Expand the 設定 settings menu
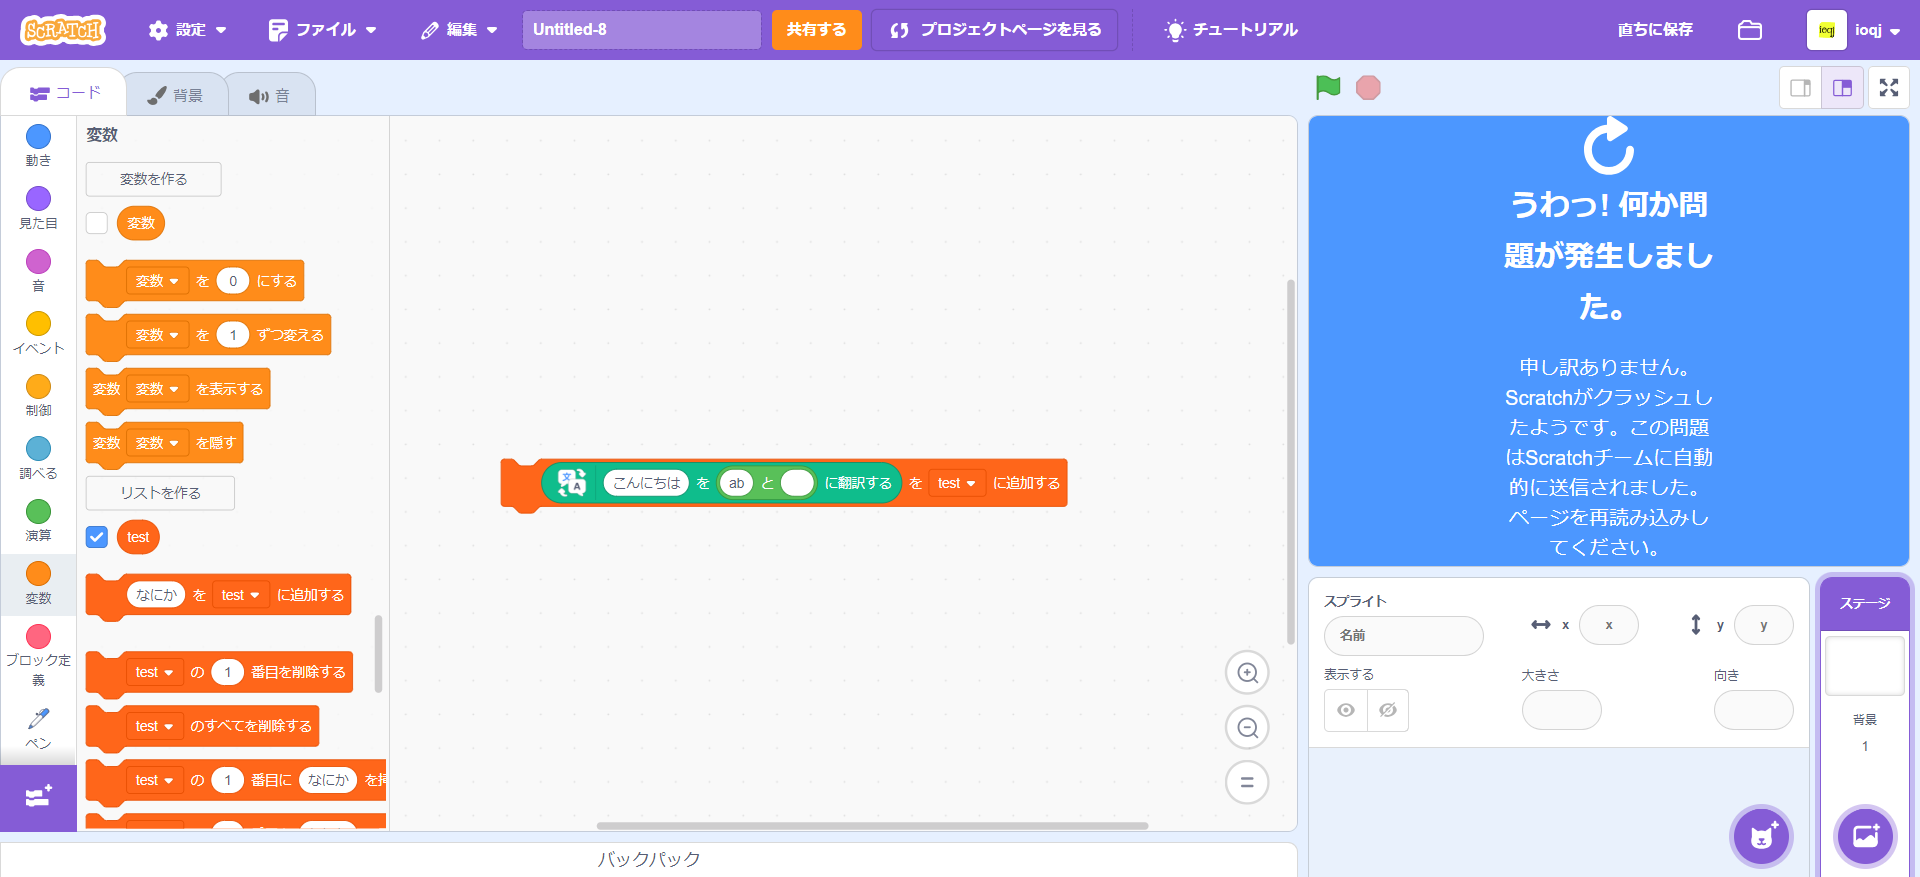This screenshot has height=877, width=1920. [x=187, y=30]
